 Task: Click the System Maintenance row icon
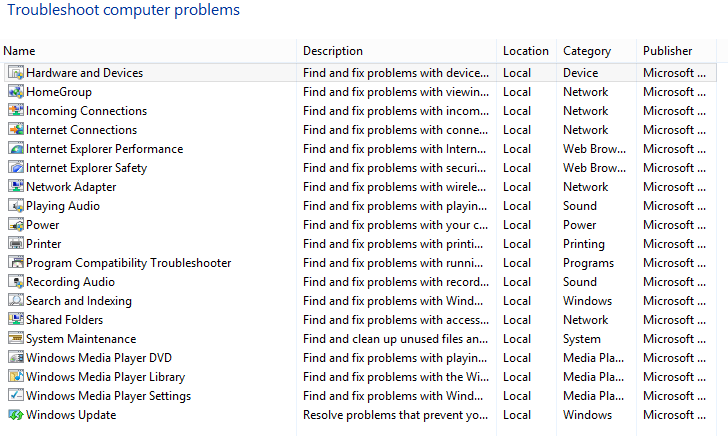pos(16,339)
